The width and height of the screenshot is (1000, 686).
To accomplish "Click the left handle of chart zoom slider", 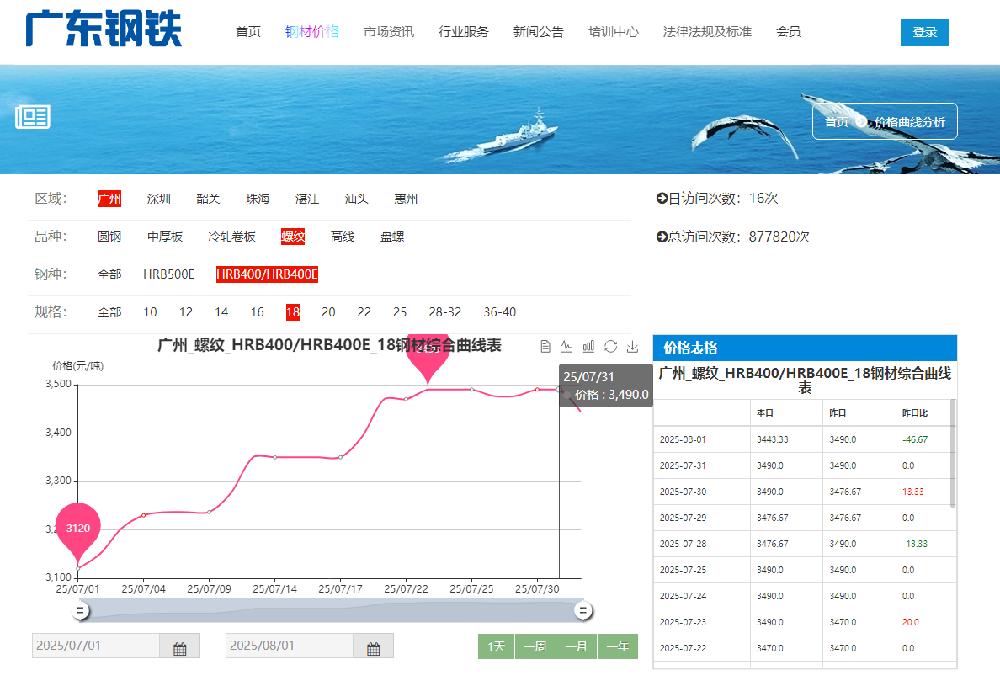I will click(81, 610).
